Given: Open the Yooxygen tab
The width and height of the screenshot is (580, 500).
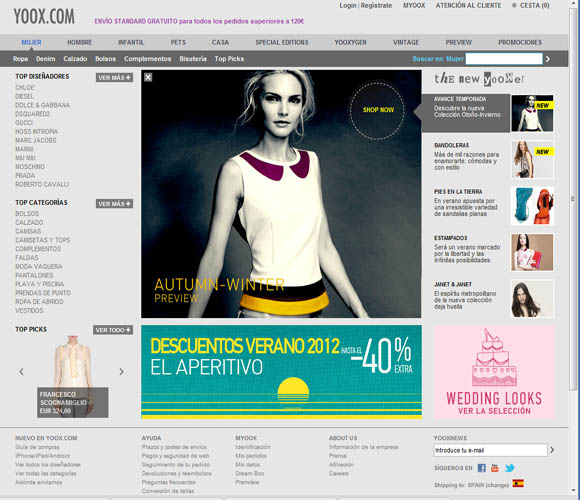Looking at the screenshot, I should tap(350, 42).
